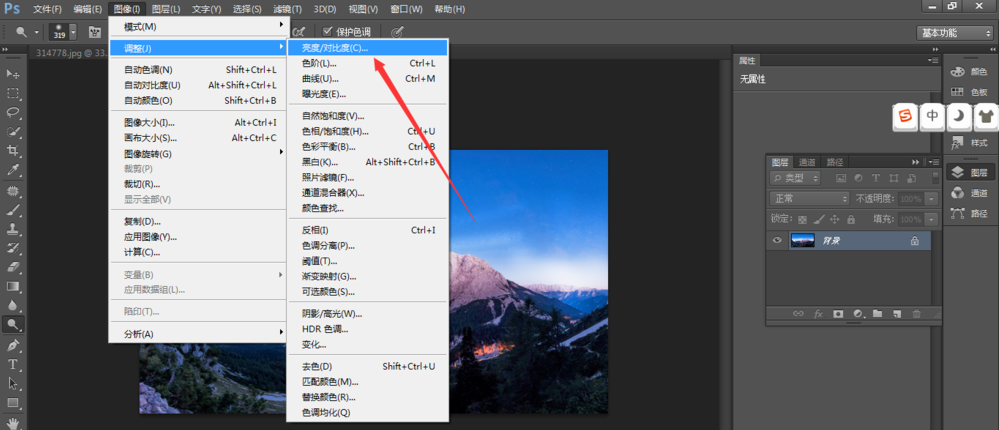Toggle lock transparent pixels
The width and height of the screenshot is (999, 430).
pos(802,219)
